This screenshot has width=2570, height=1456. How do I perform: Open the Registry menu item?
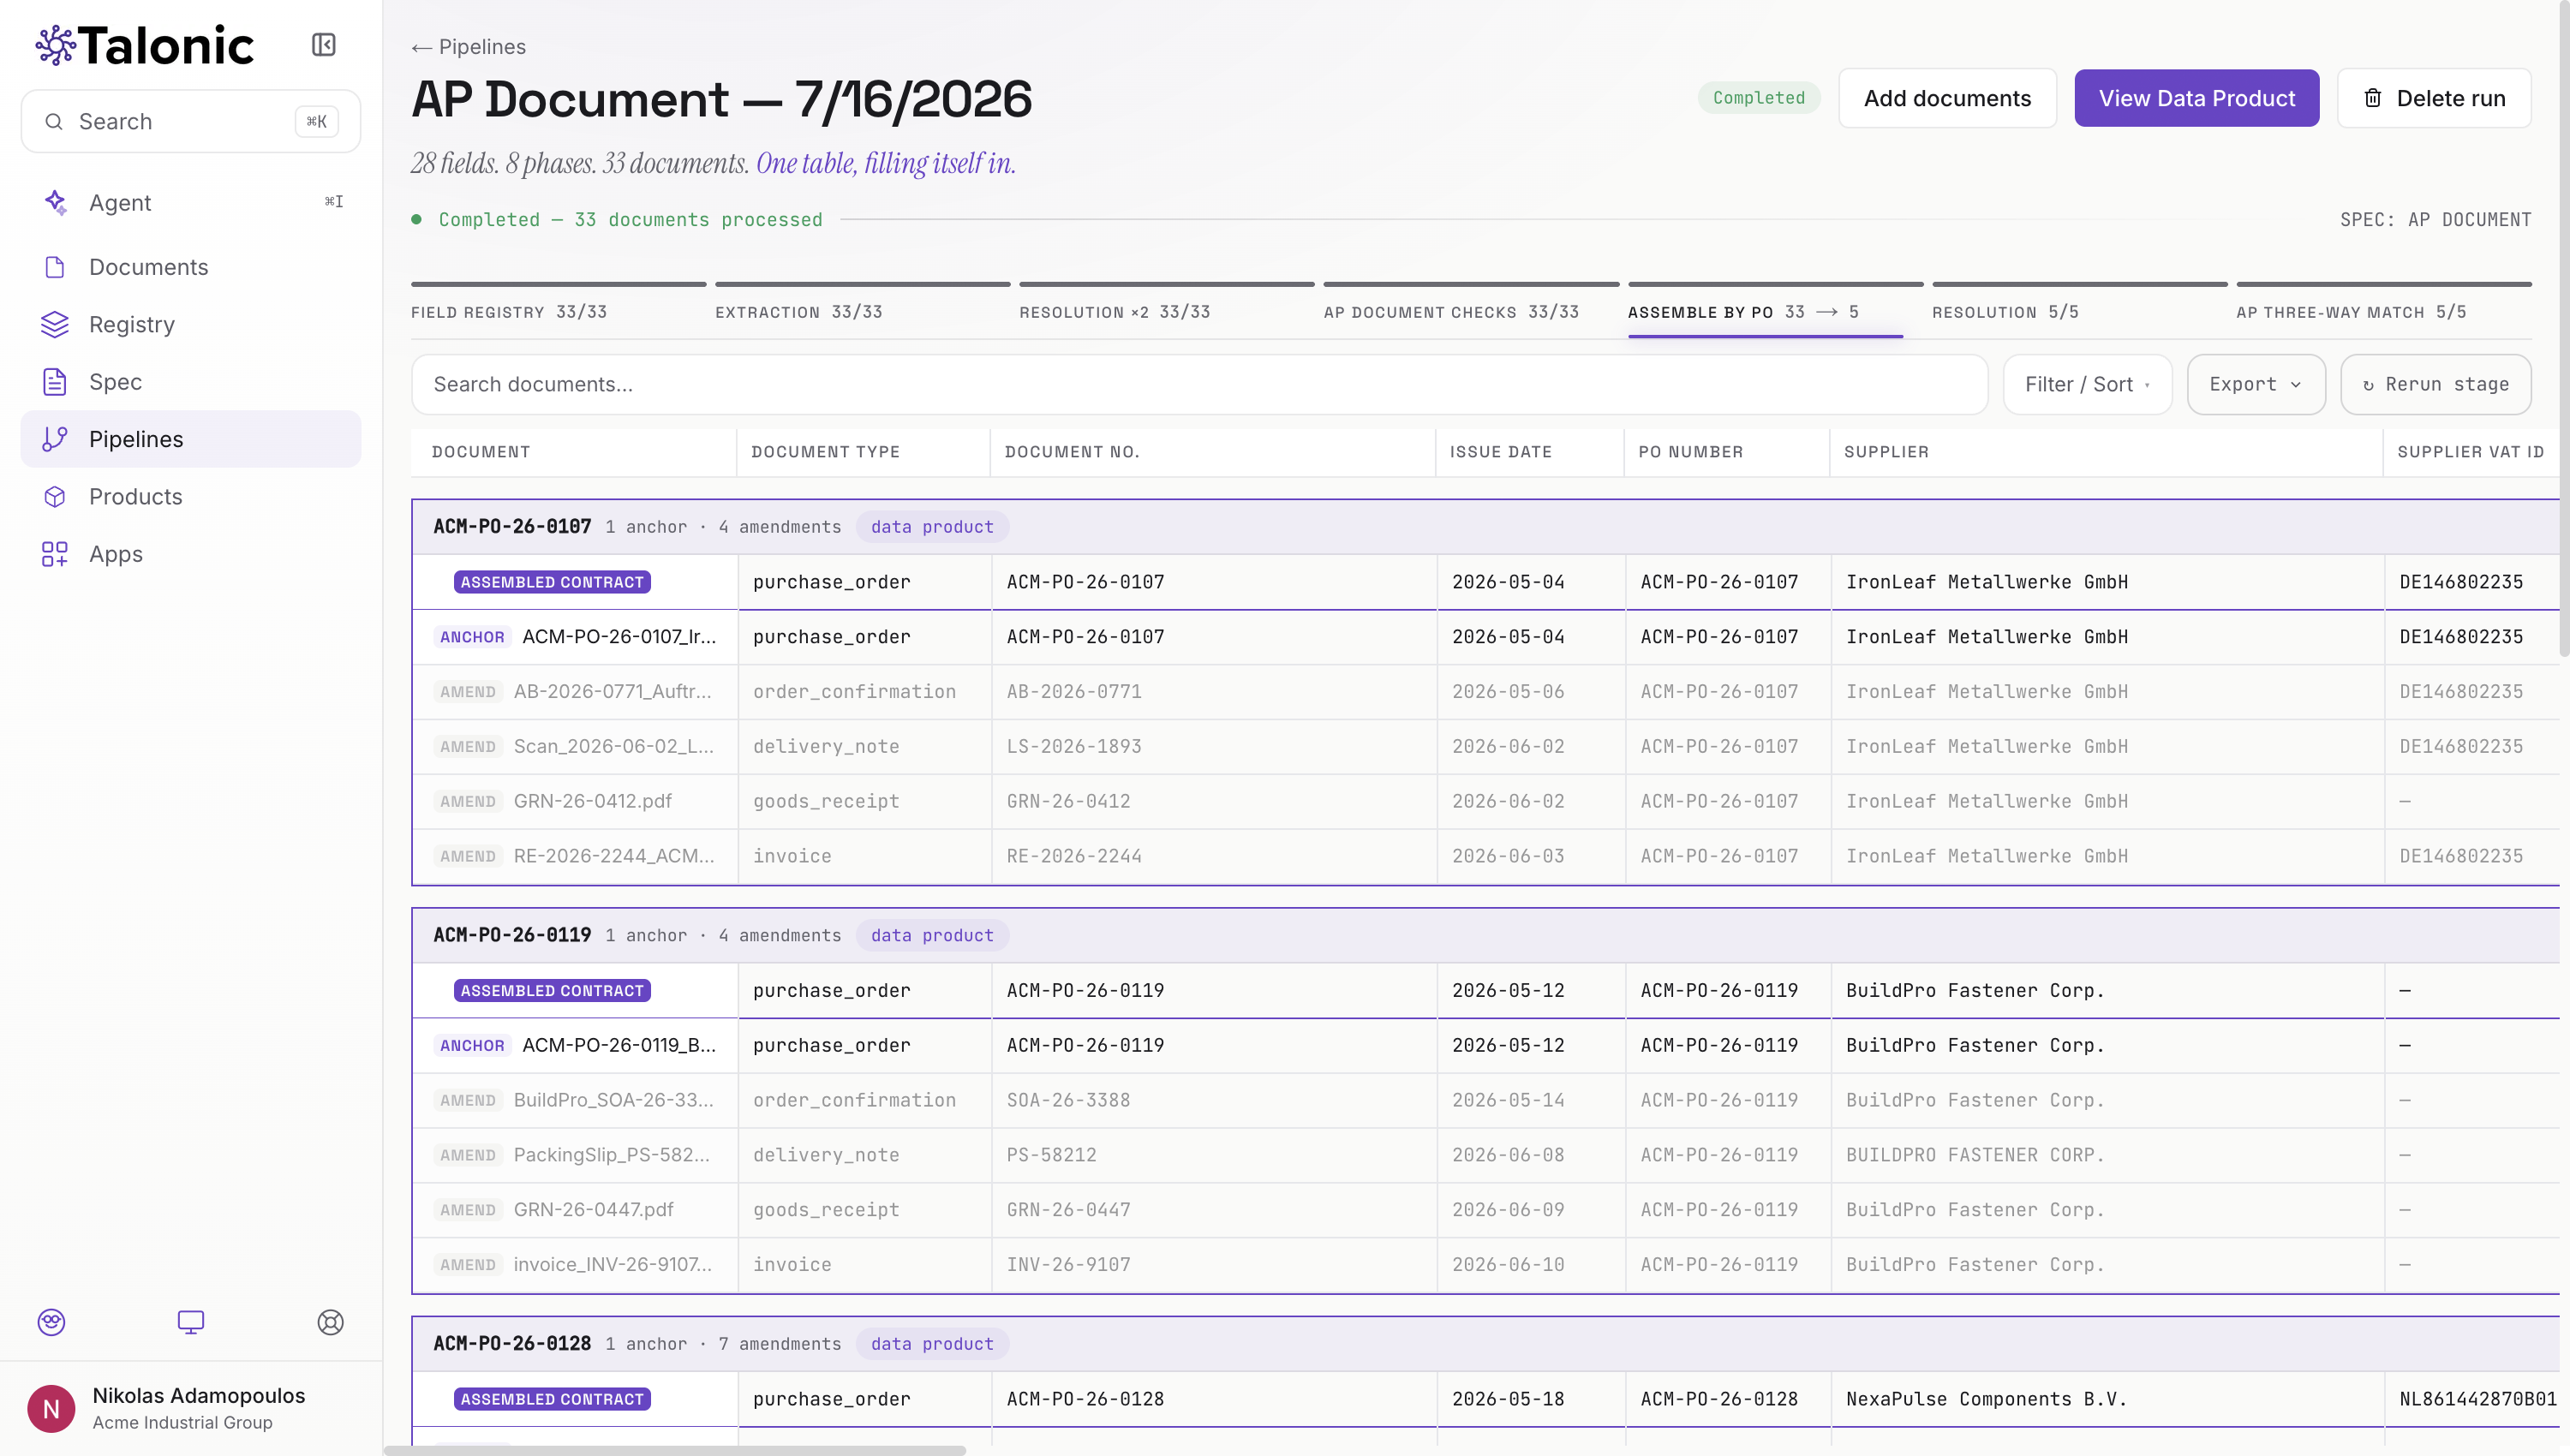(190, 324)
